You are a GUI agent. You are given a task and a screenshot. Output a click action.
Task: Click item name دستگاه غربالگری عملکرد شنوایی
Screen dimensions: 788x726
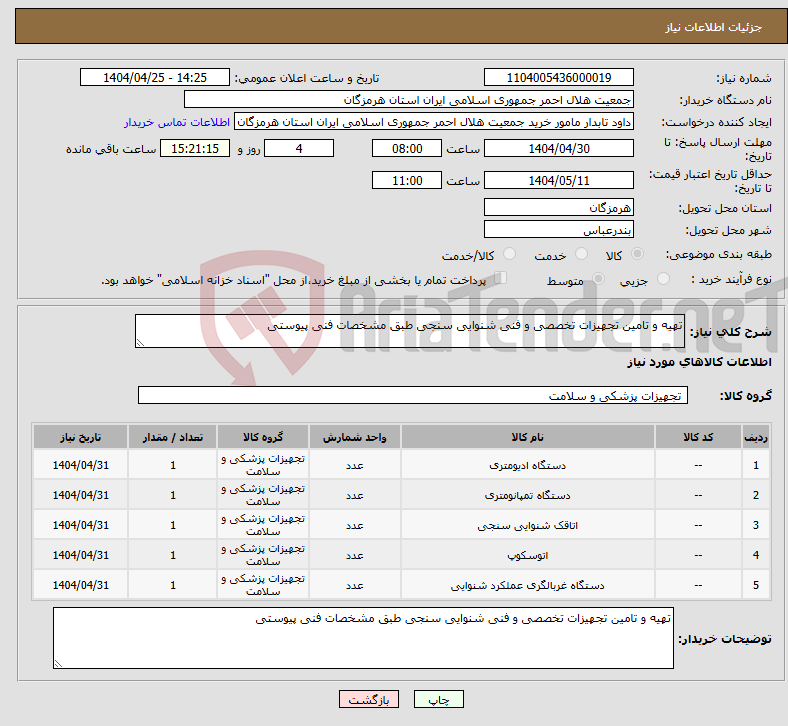(x=528, y=585)
